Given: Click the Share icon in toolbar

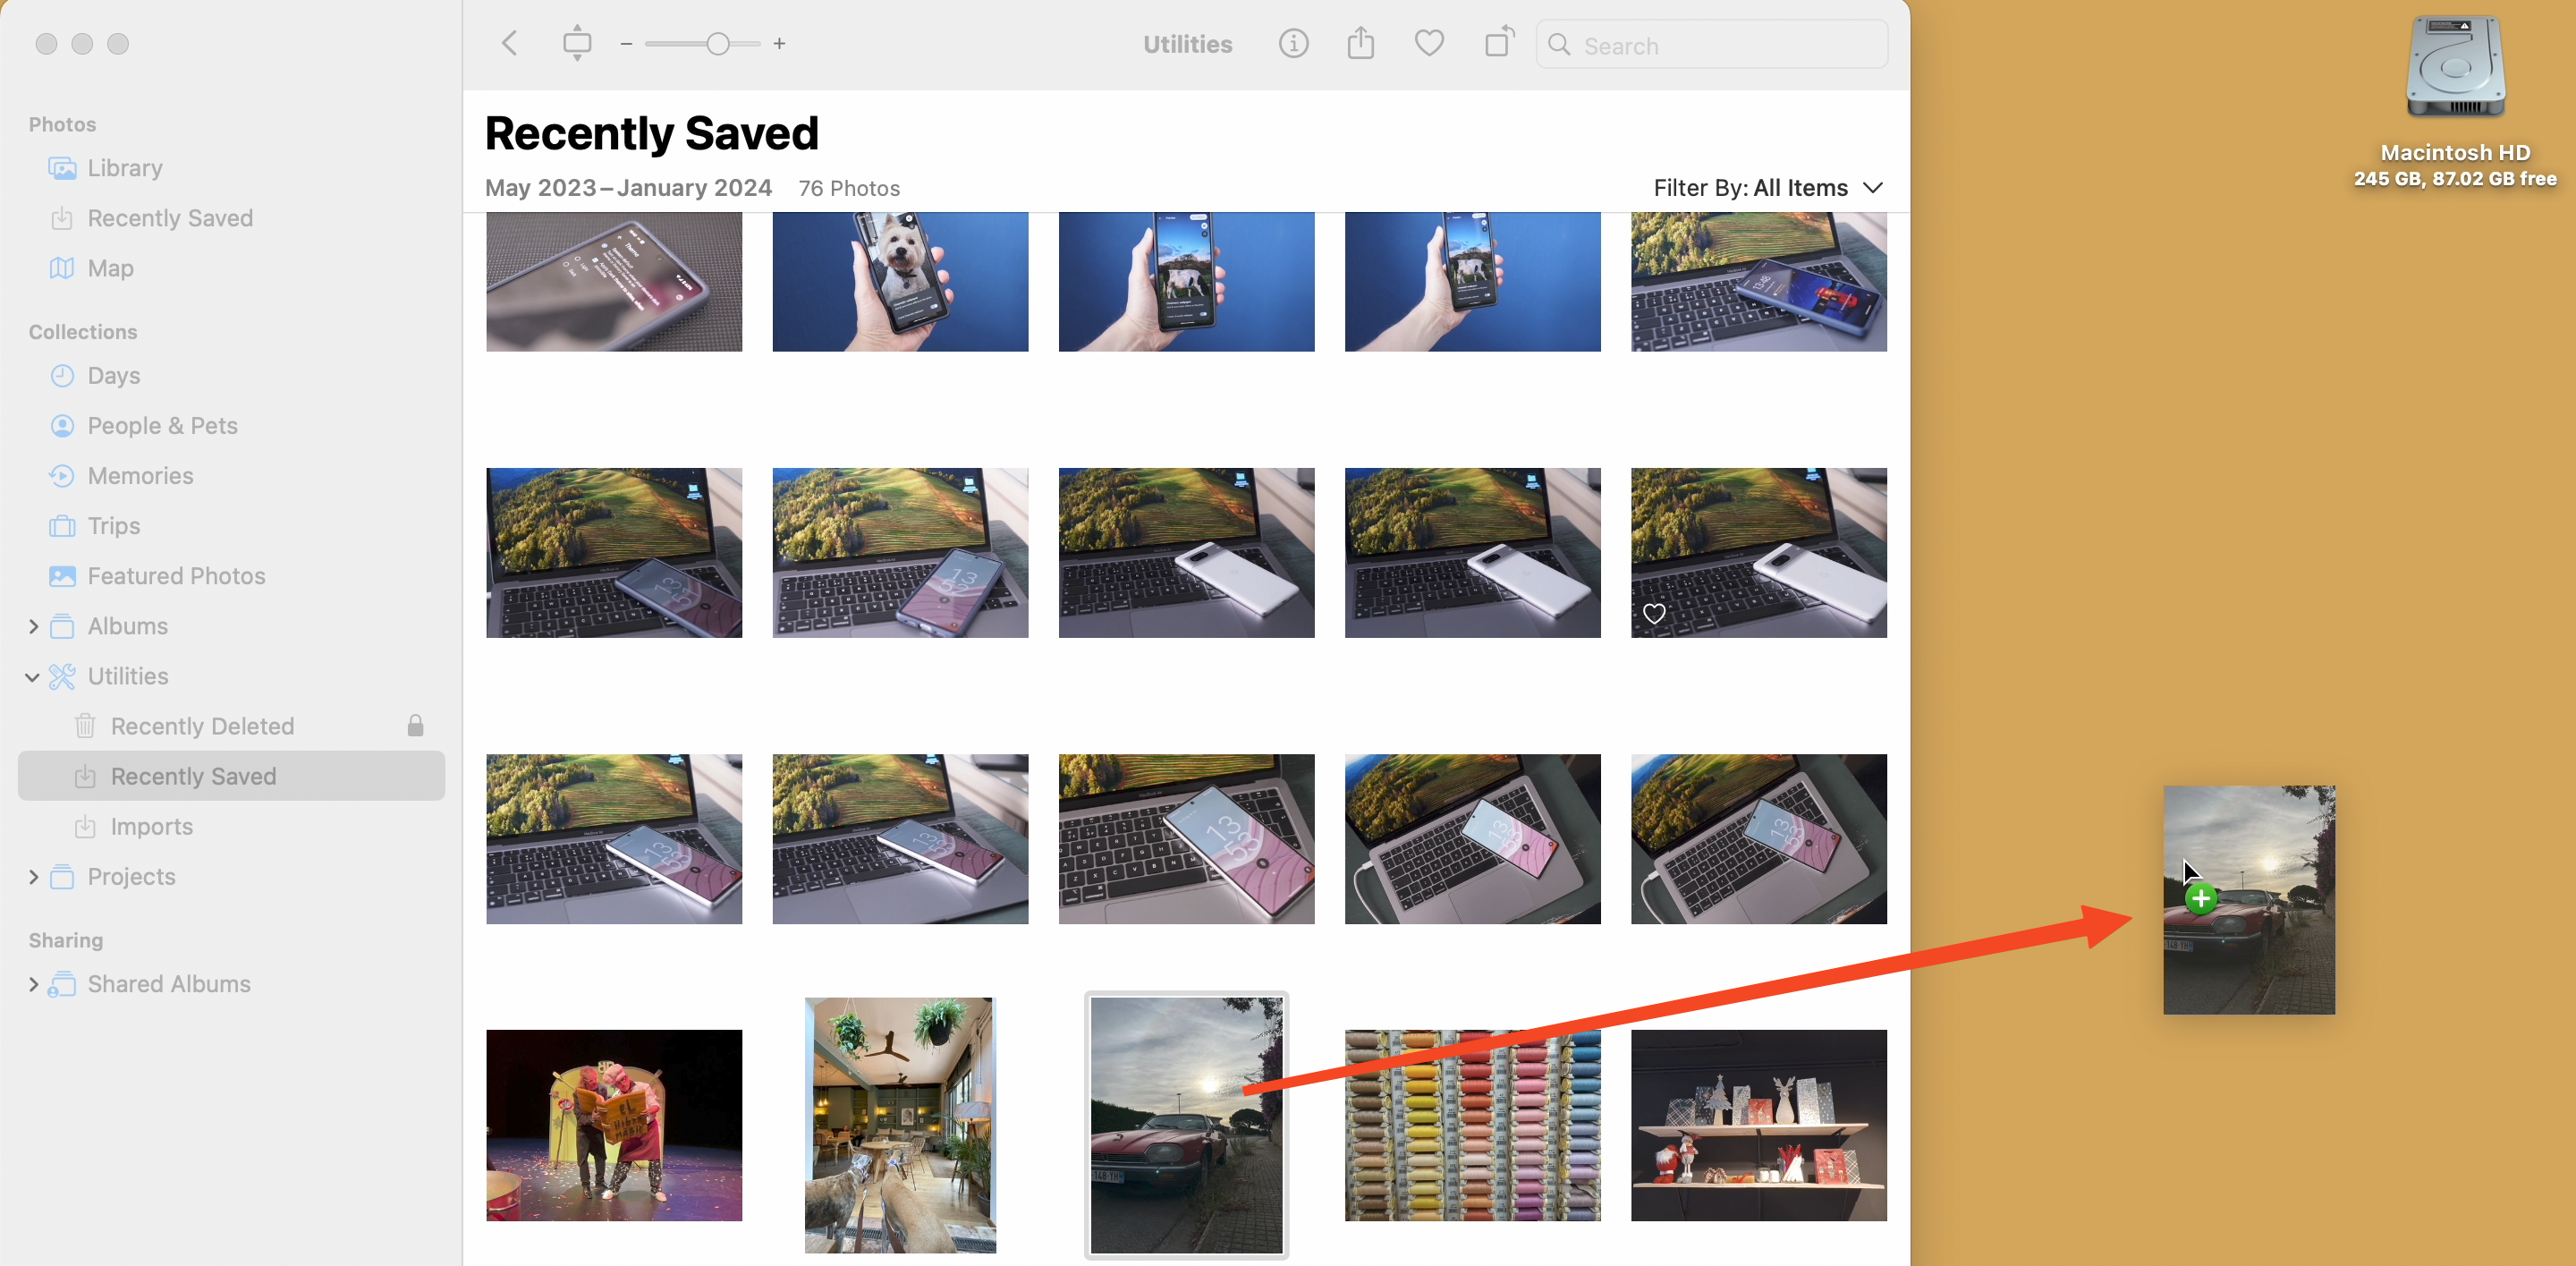Looking at the screenshot, I should [1360, 45].
